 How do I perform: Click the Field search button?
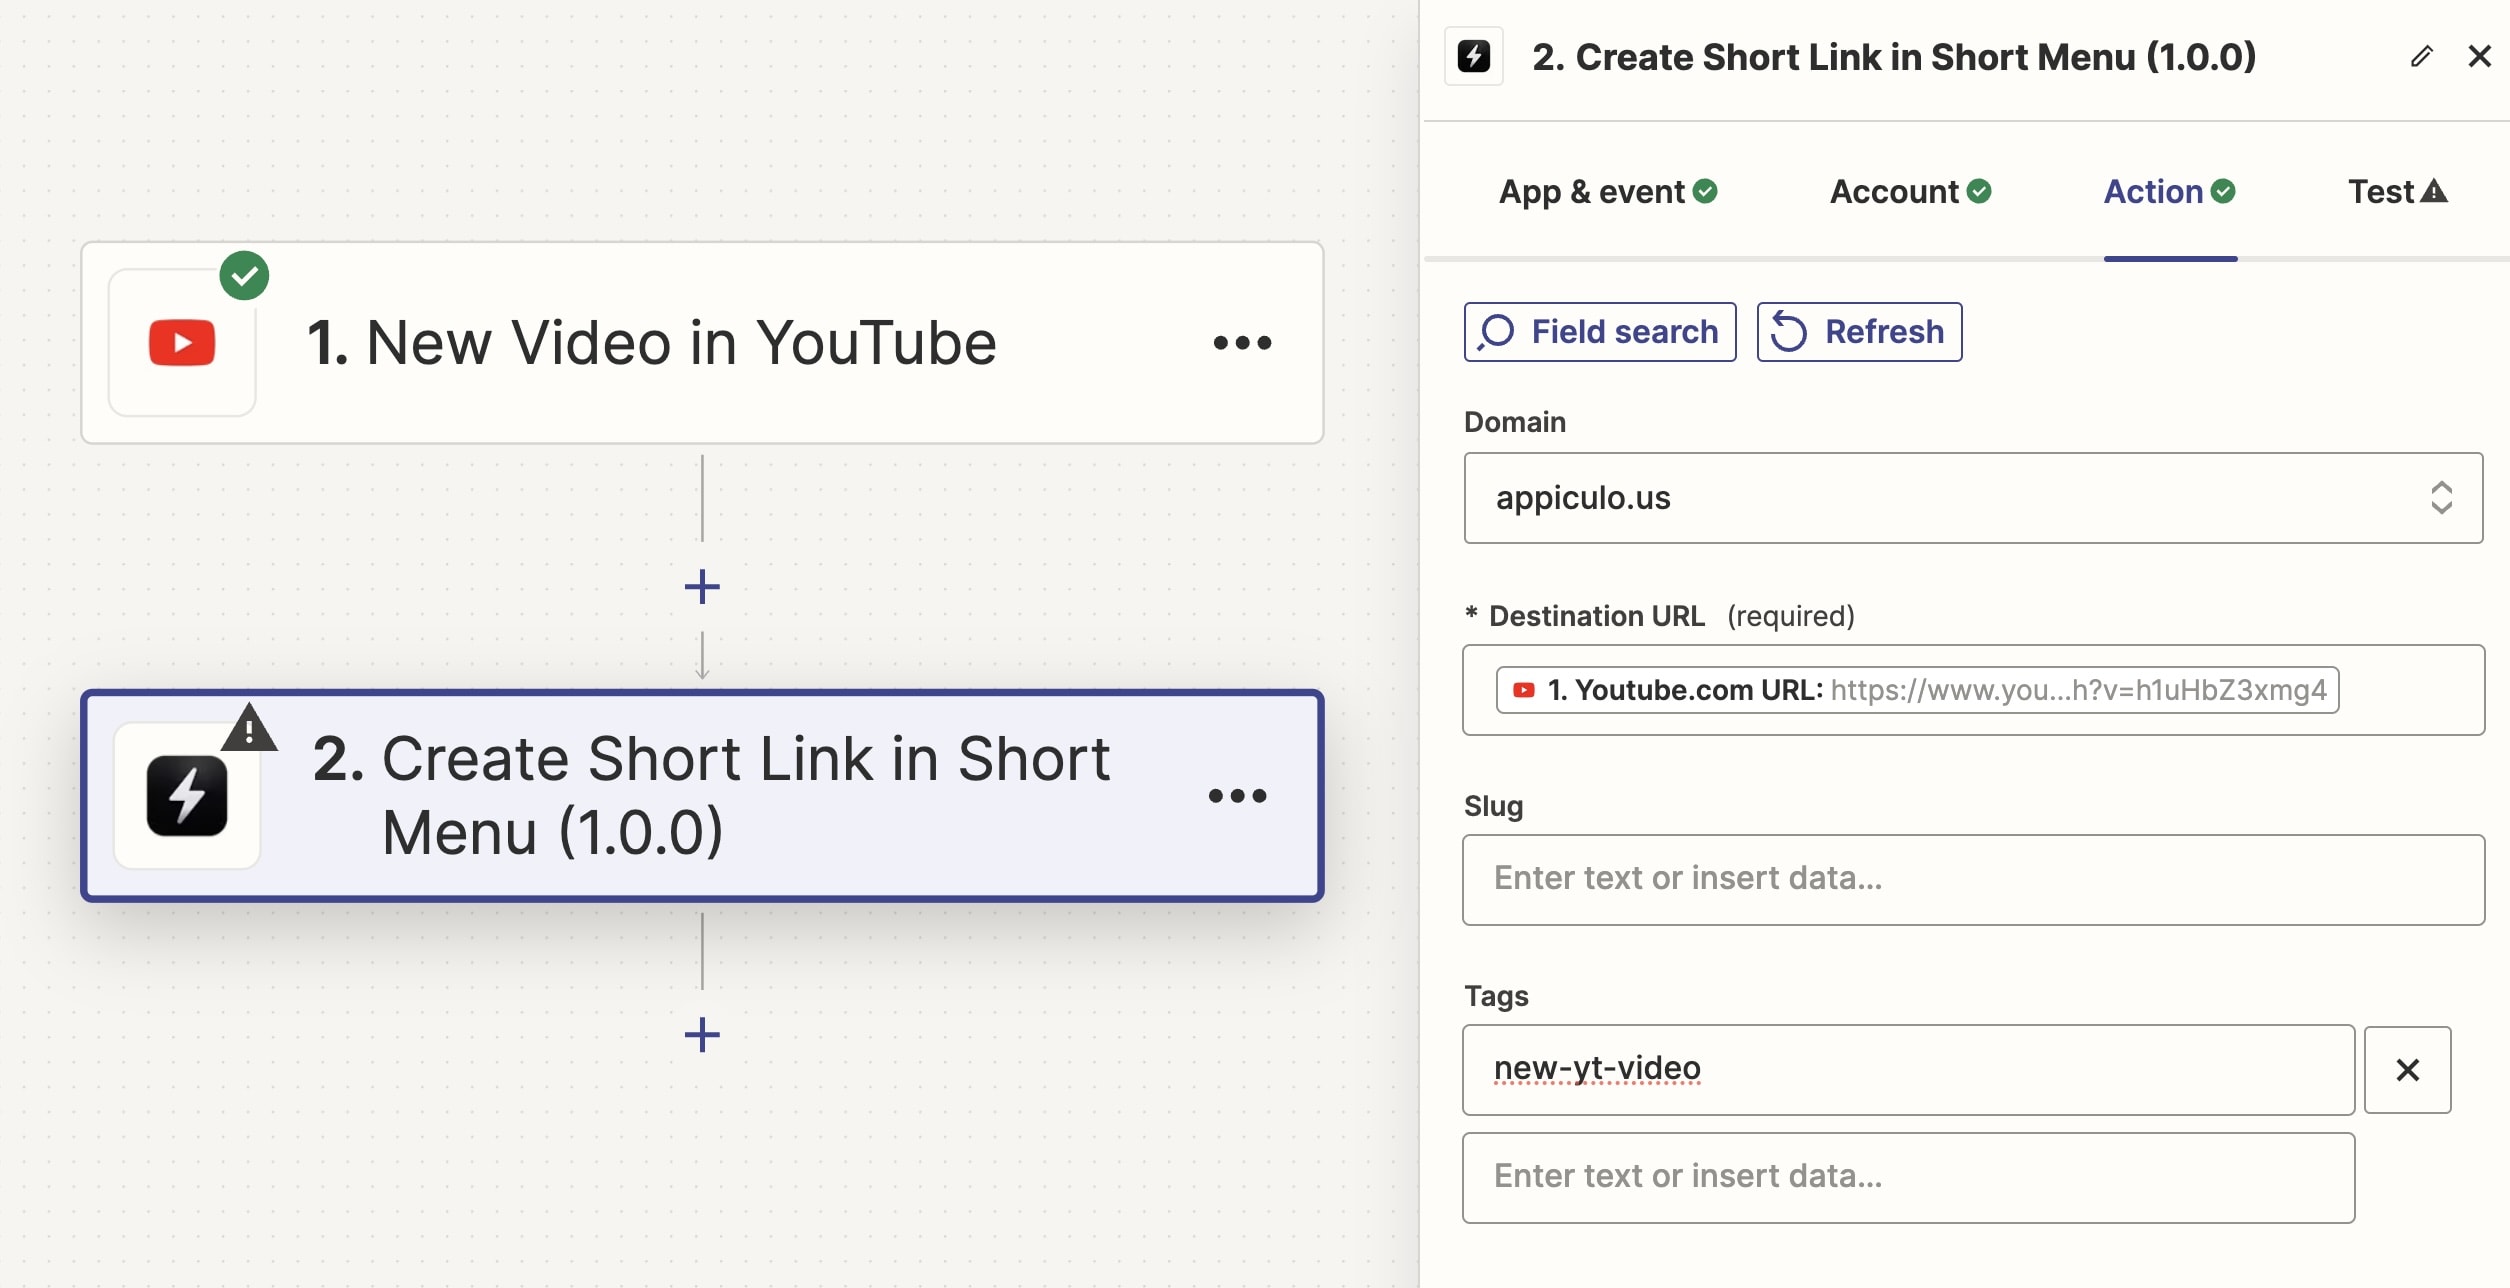click(1600, 332)
